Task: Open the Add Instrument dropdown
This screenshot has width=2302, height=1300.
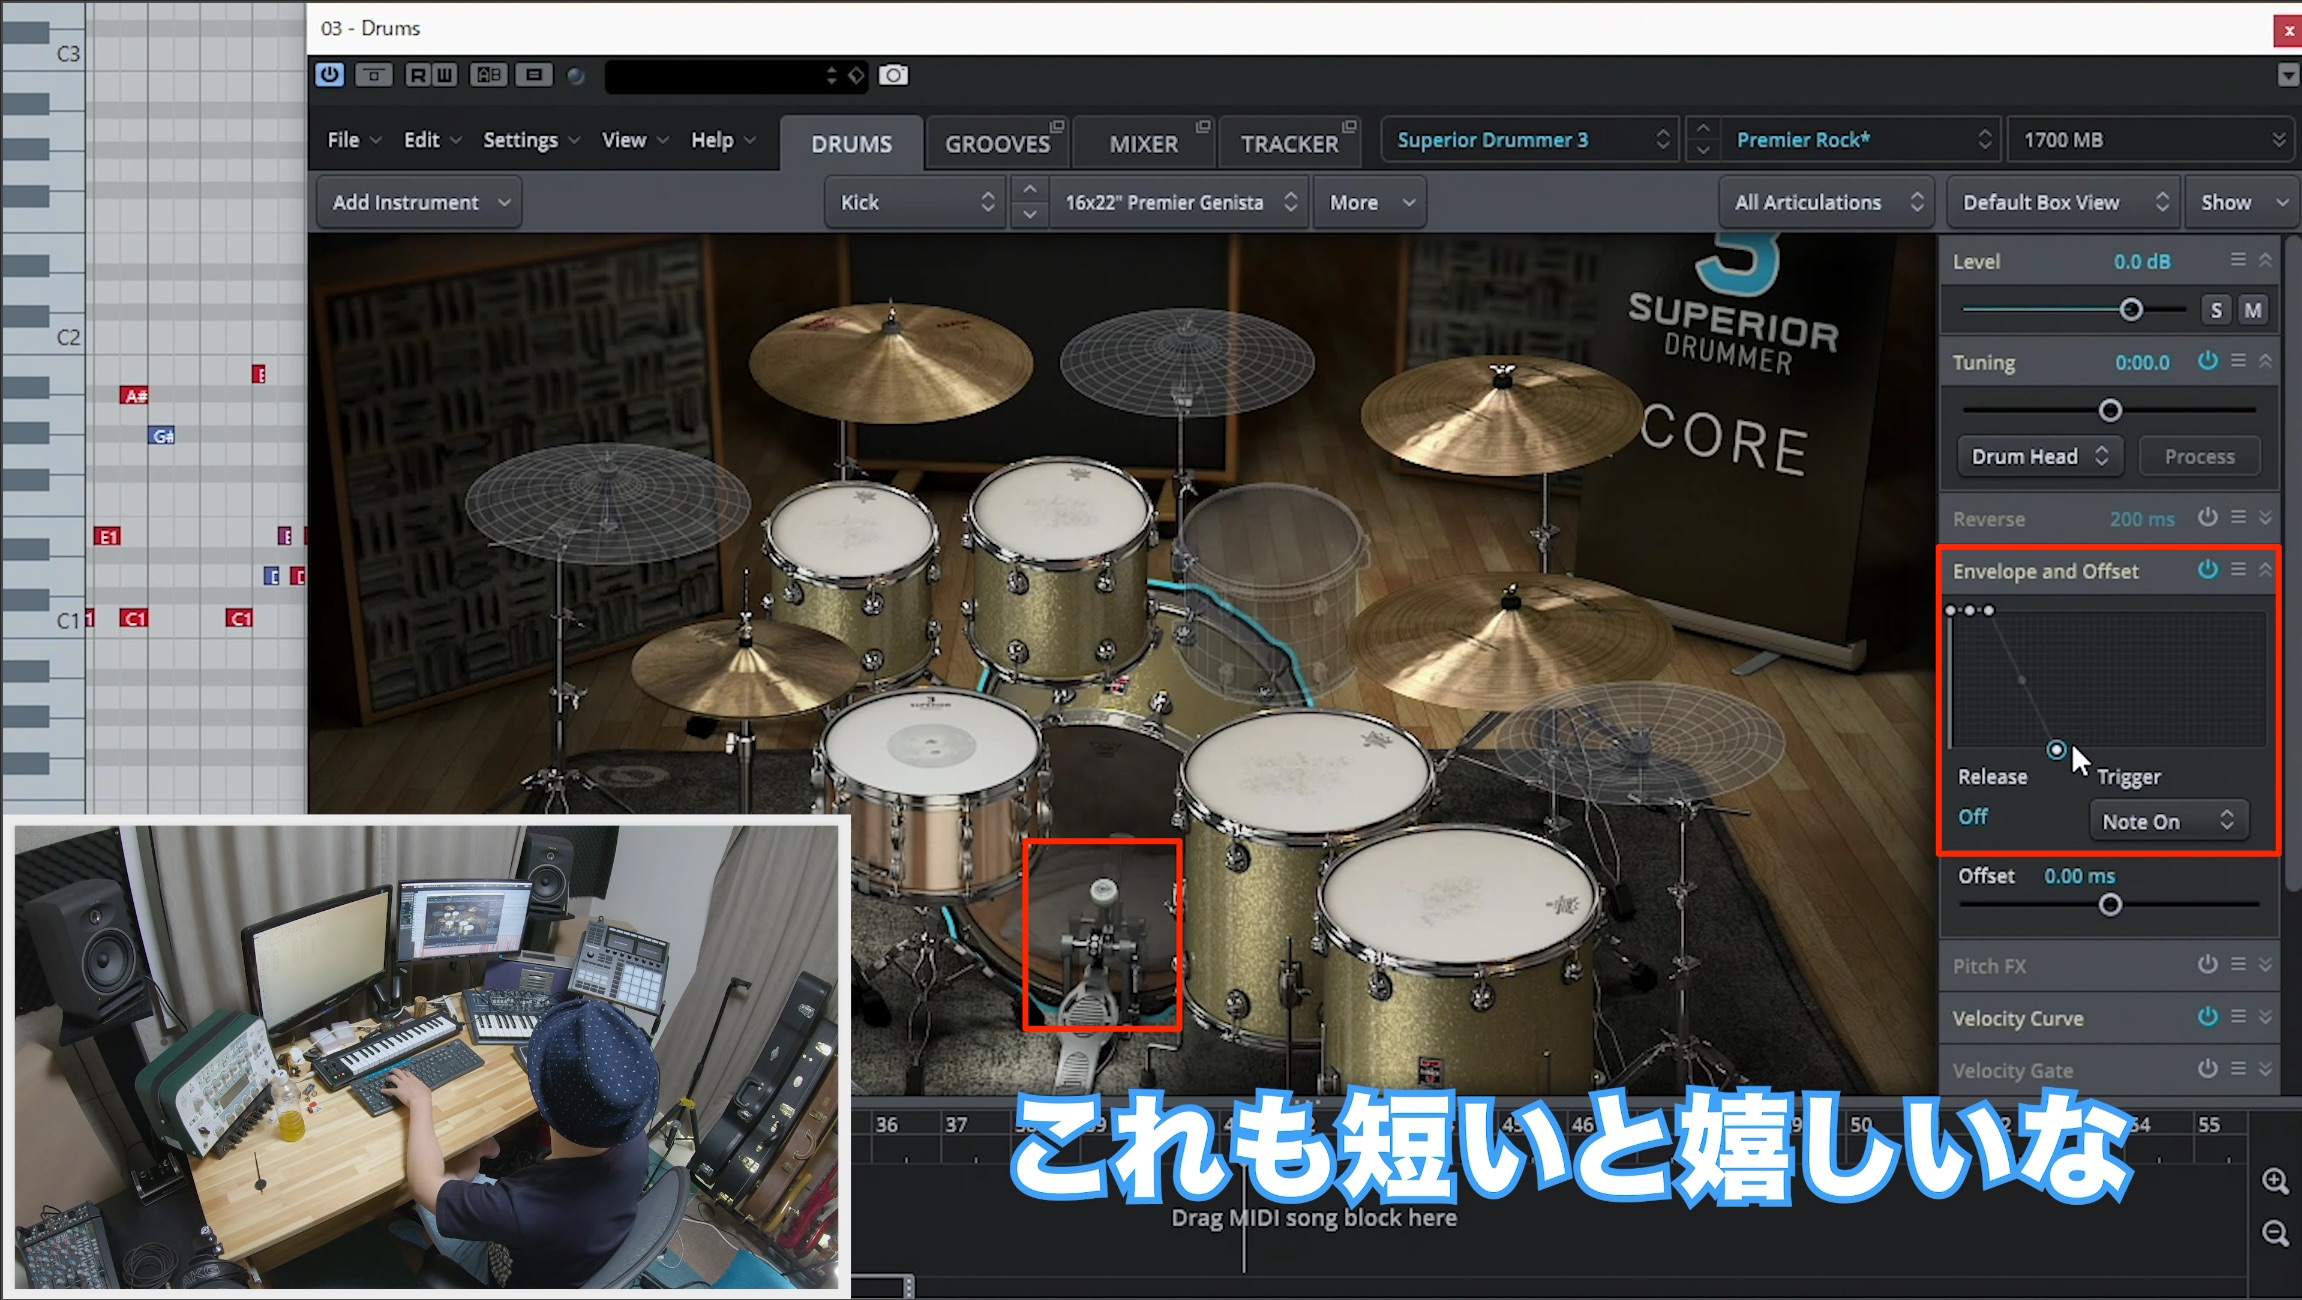Action: point(420,203)
